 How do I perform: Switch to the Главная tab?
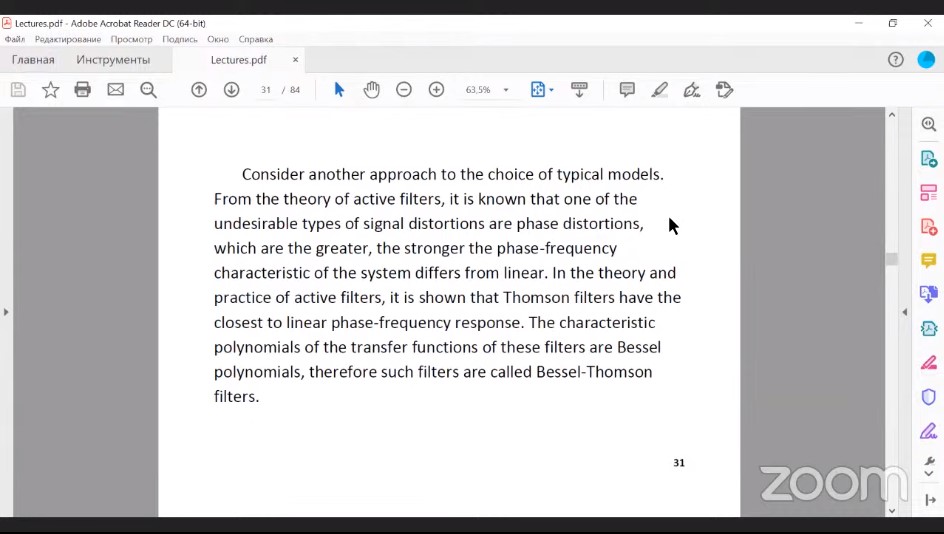33,60
